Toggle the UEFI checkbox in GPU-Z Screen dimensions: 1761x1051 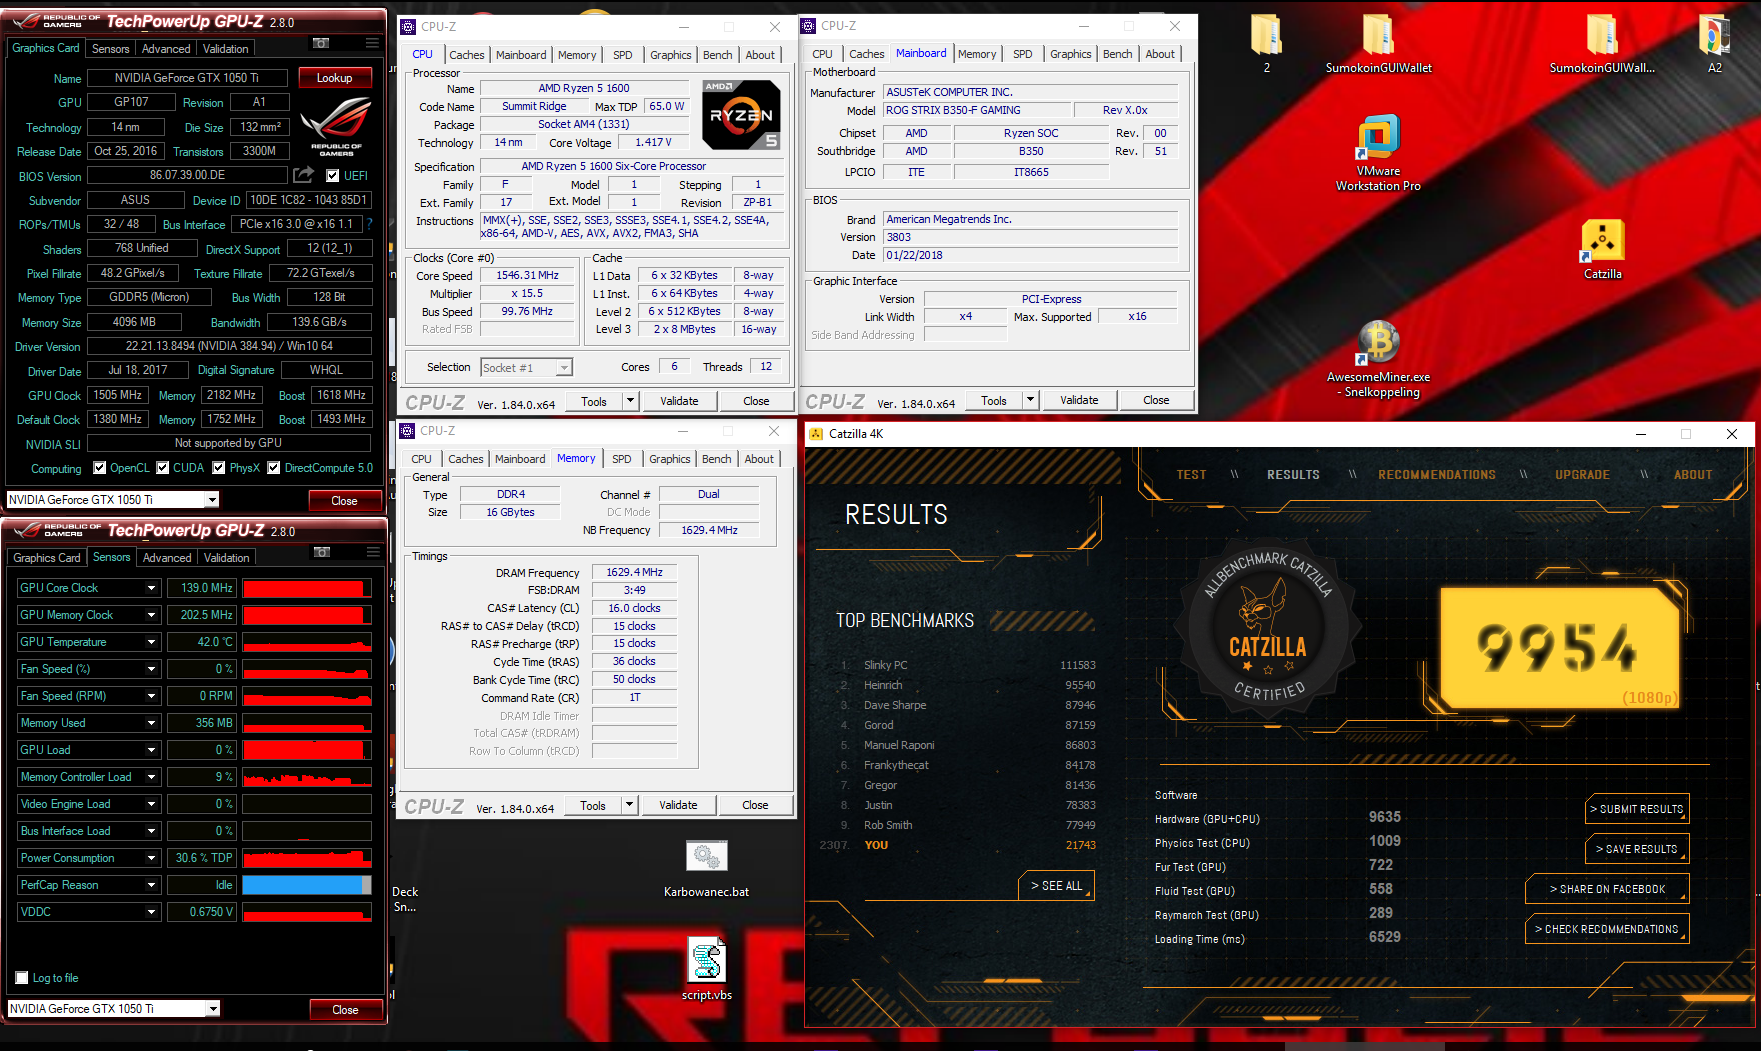(x=333, y=176)
